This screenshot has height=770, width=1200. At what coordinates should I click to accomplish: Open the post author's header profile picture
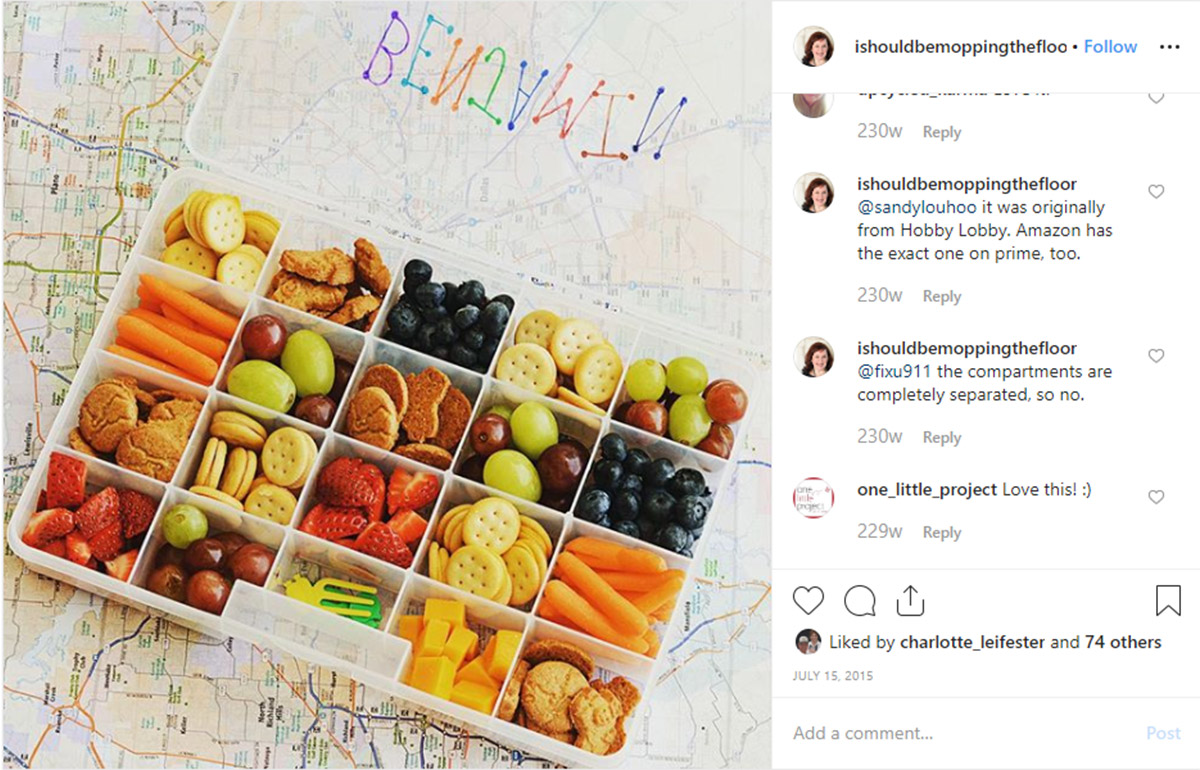(814, 47)
